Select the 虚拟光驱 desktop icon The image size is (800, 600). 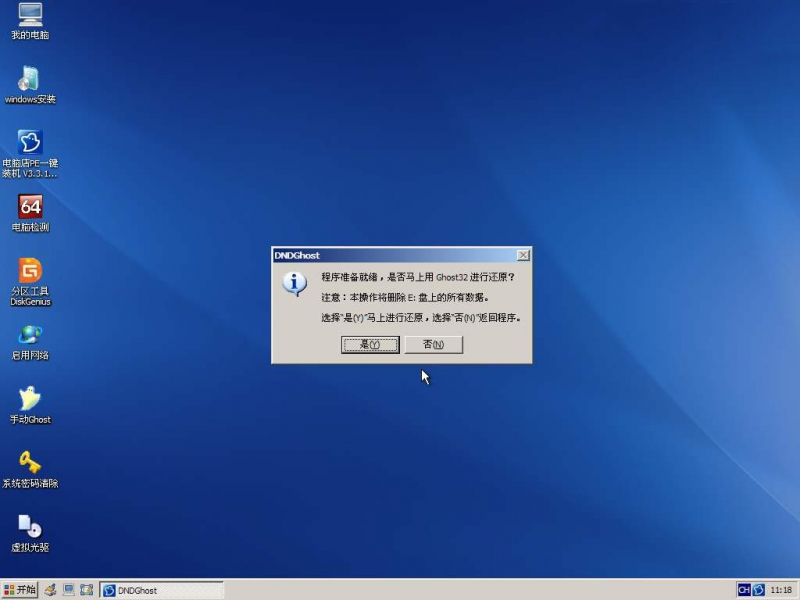coord(30,534)
